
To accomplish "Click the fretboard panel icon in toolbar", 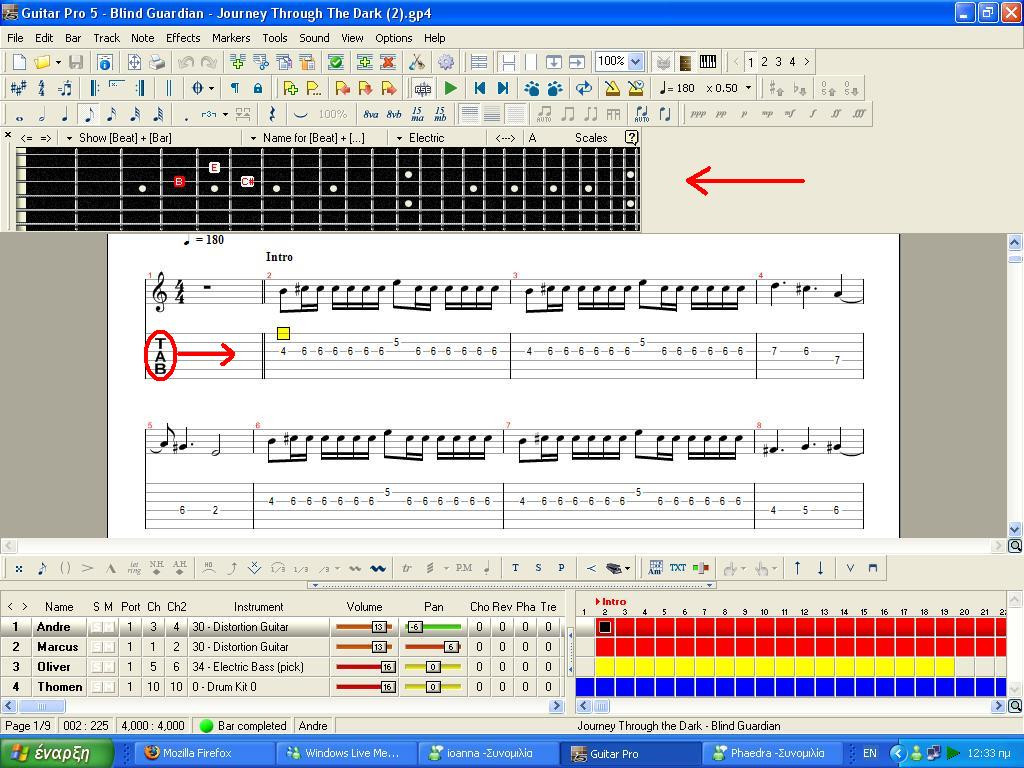I will 685,62.
